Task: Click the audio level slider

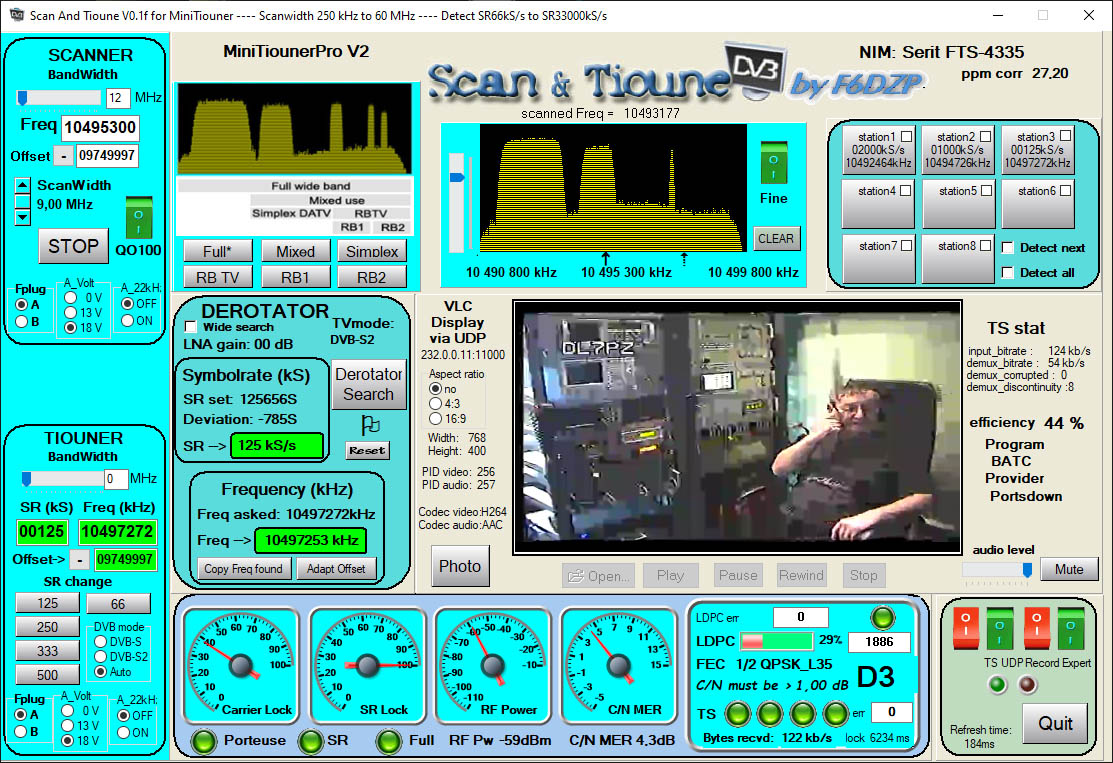Action: point(997,569)
